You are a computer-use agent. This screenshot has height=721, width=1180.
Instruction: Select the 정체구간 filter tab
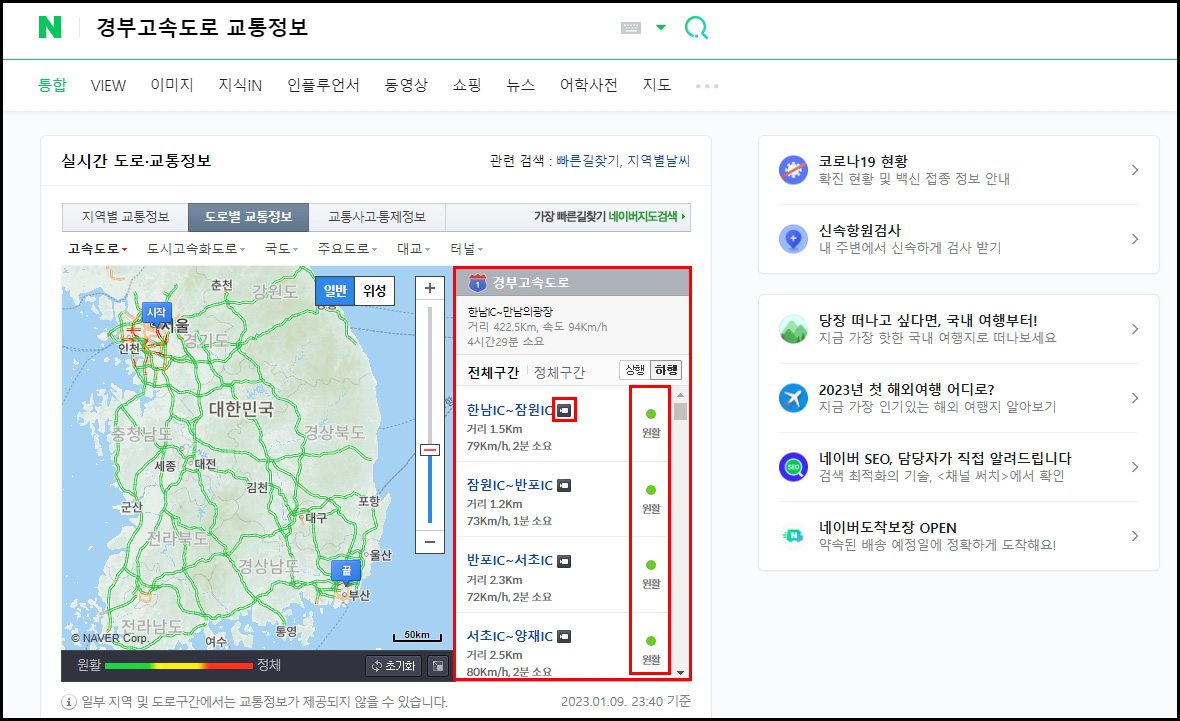[x=559, y=373]
